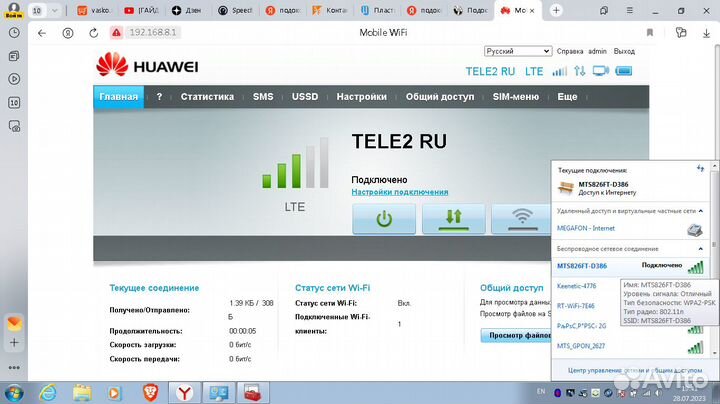Click the mobile data transfer arrows button
The height and width of the screenshot is (404, 720).
pyautogui.click(x=454, y=219)
